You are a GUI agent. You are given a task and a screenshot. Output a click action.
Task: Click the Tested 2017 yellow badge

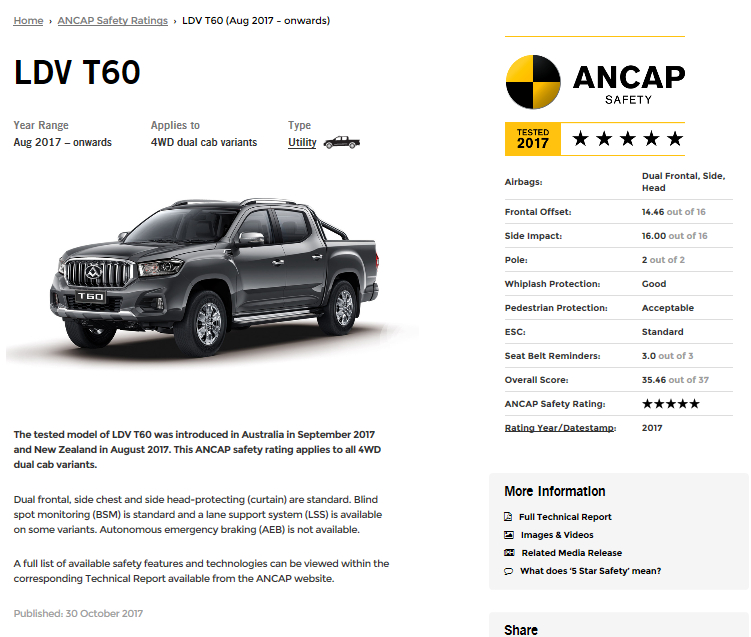coord(533,139)
